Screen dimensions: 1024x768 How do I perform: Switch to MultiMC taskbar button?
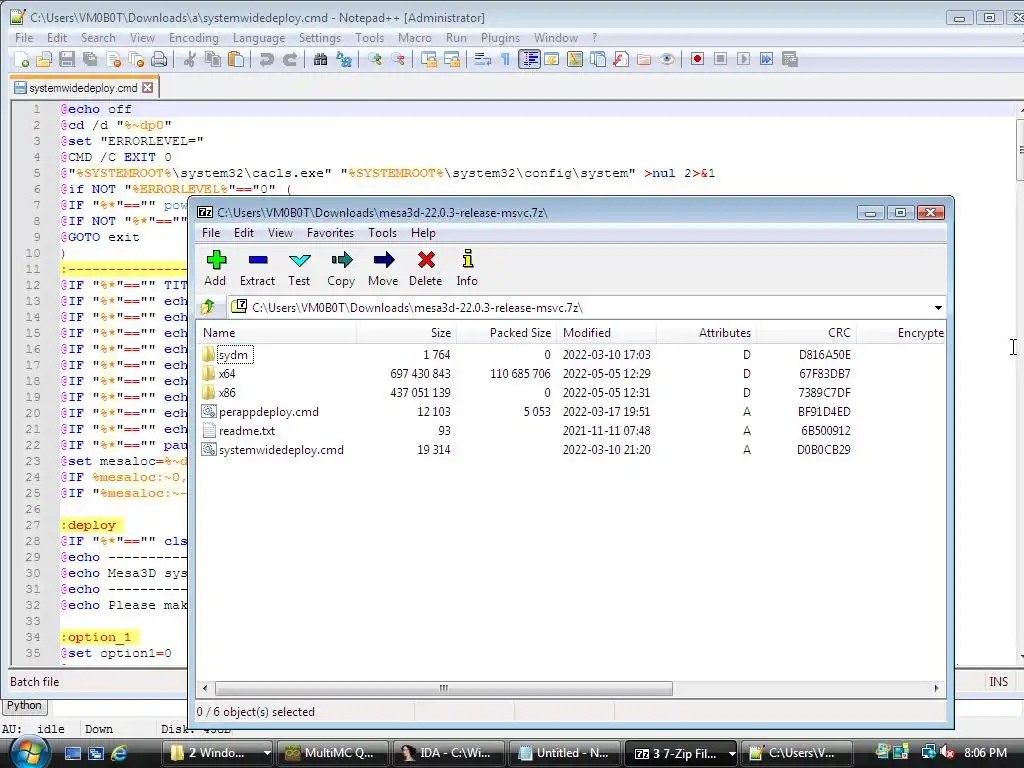point(332,753)
